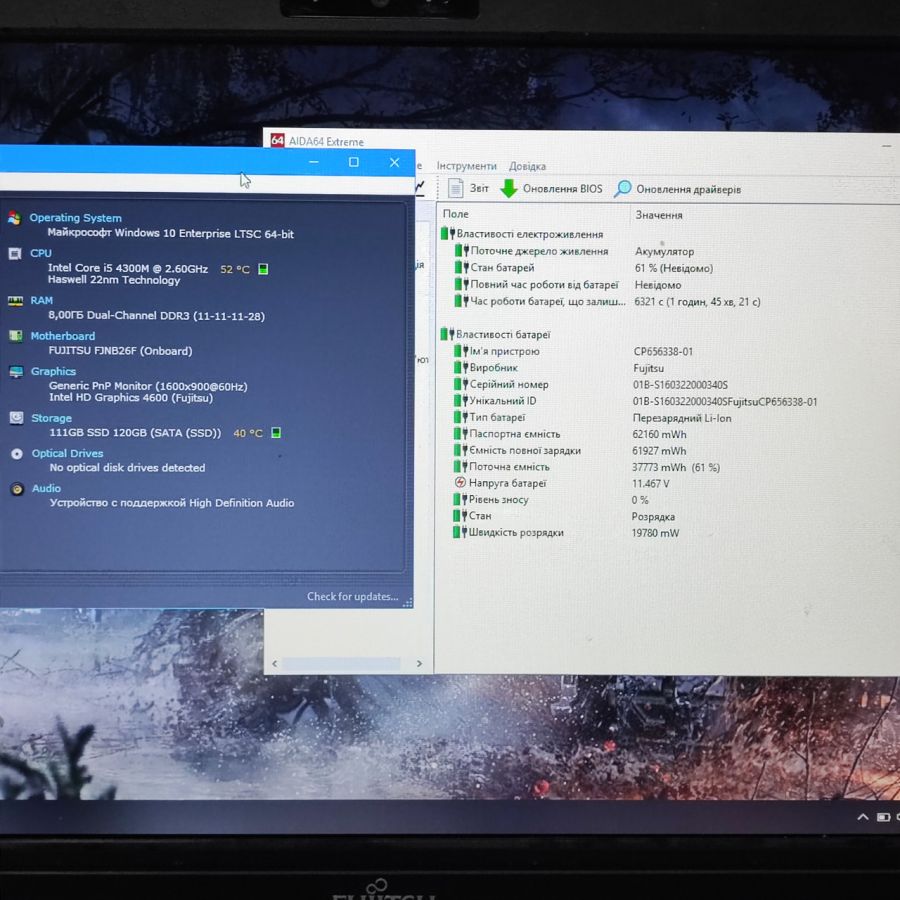Screen dimensions: 900x900
Task: Select the Поточна ємність row
Action: pyautogui.click(x=586, y=467)
